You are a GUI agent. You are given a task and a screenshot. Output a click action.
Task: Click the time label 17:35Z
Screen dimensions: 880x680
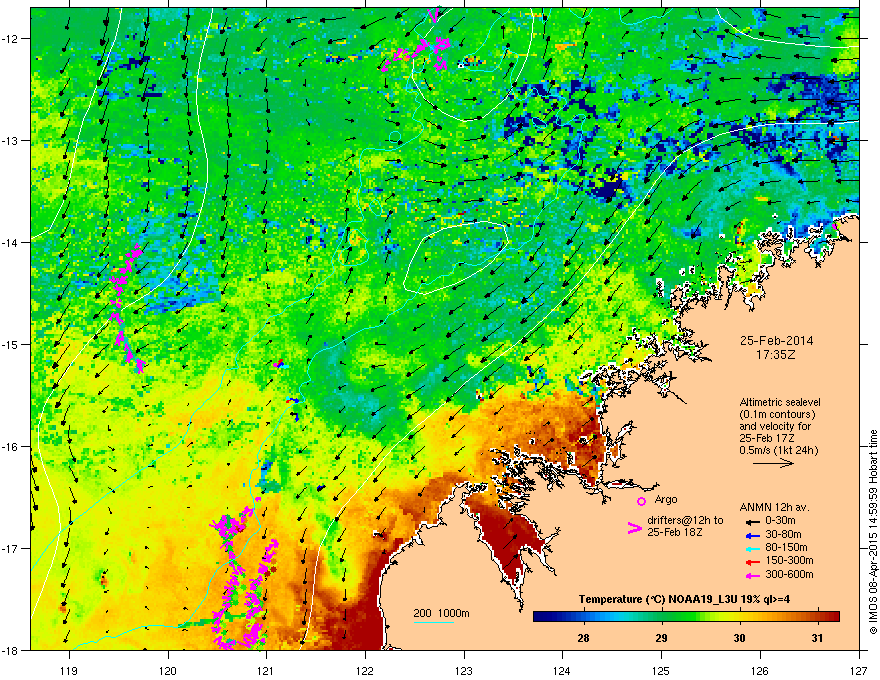point(776,355)
